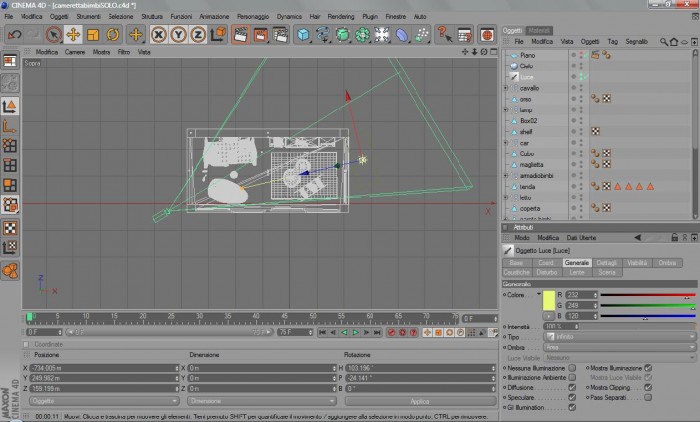
Task: Uncheck the Speculare option
Action: click(x=572, y=397)
